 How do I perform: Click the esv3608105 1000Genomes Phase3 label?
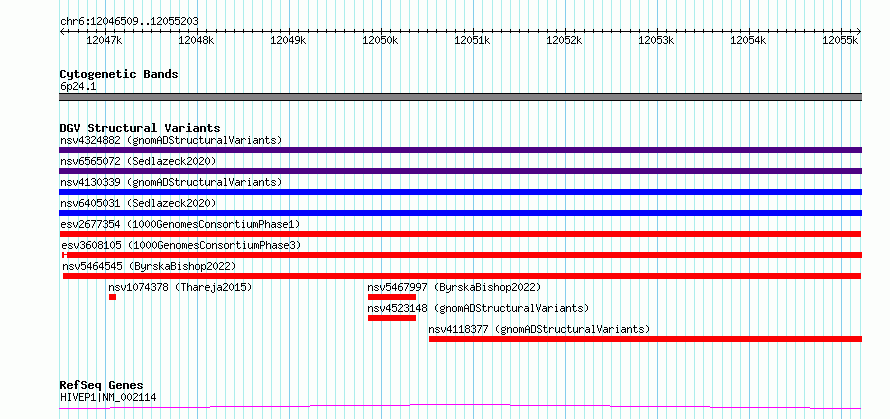pyautogui.click(x=181, y=245)
